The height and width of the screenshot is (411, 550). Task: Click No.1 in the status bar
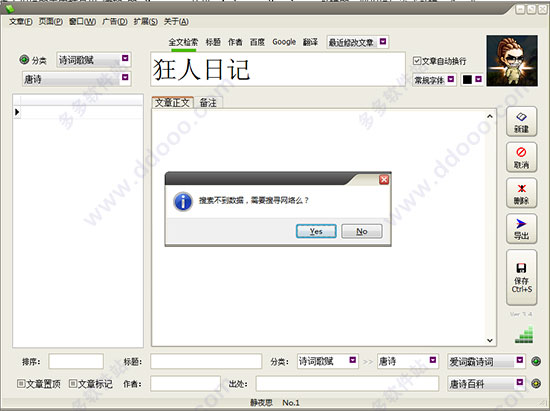click(291, 403)
